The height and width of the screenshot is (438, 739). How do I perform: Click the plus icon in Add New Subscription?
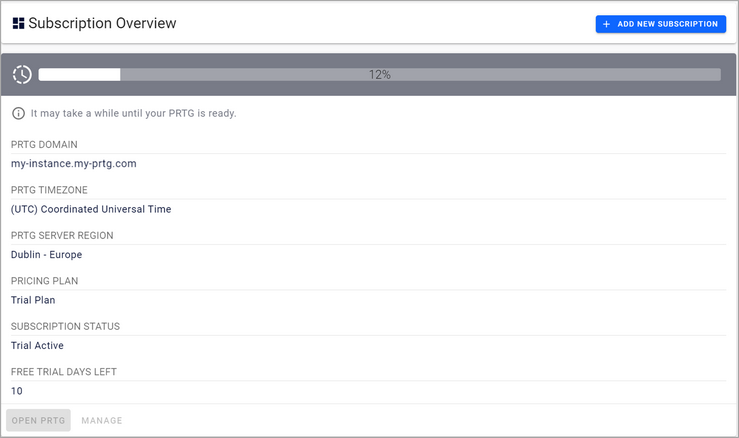click(606, 24)
